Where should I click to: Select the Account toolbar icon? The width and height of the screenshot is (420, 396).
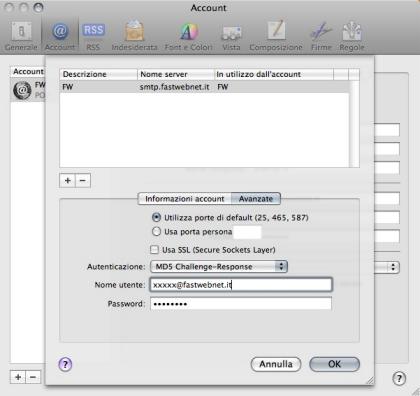pyautogui.click(x=60, y=36)
